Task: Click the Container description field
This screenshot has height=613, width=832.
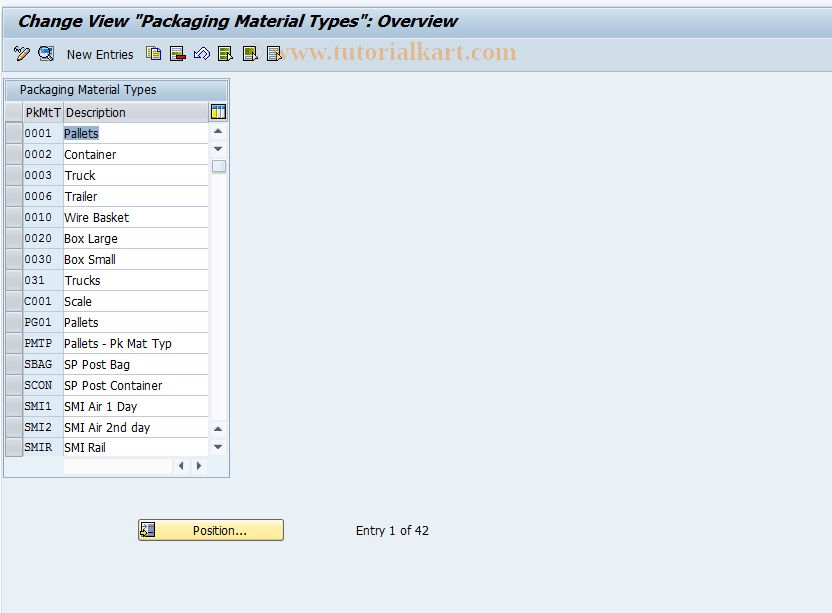Action: tap(136, 154)
